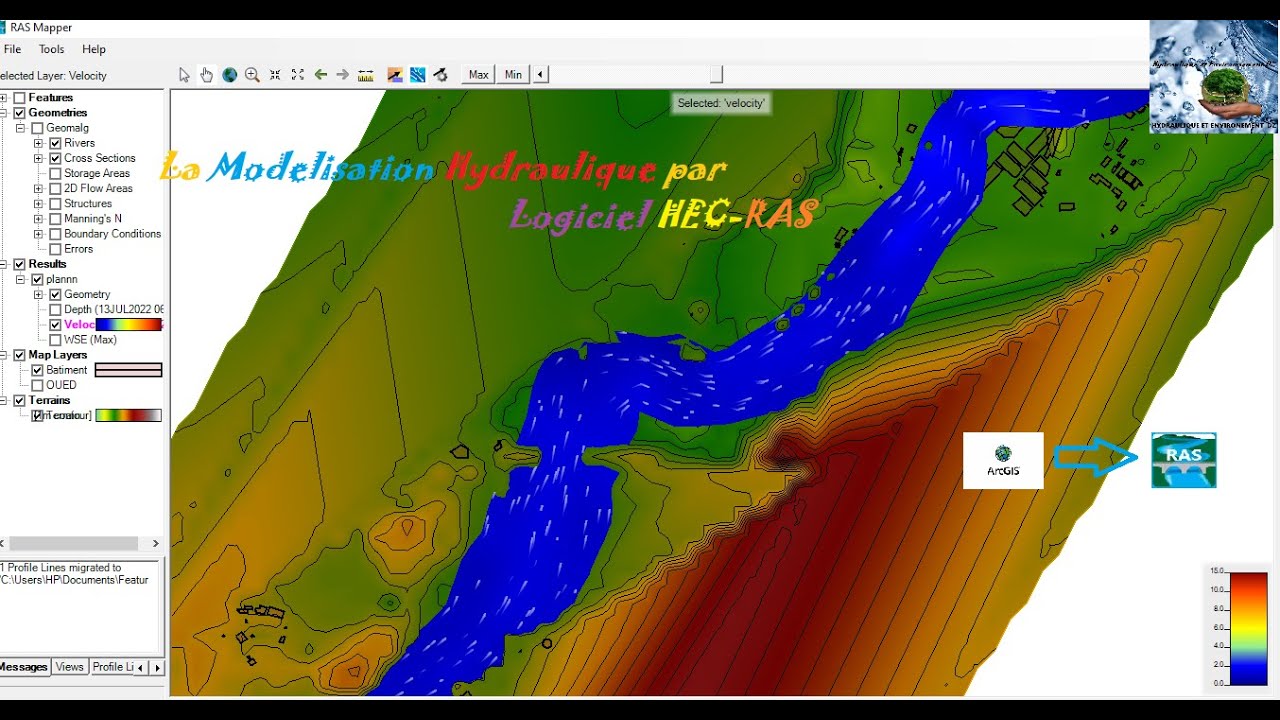Switch to the Views tab

[70, 667]
